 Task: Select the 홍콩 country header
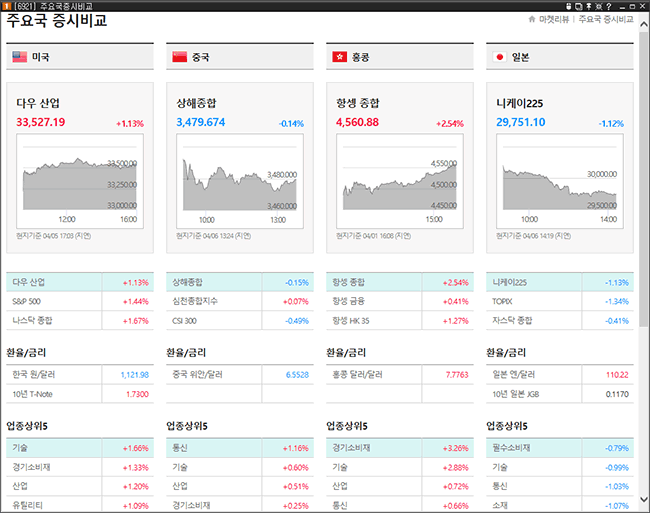point(400,56)
